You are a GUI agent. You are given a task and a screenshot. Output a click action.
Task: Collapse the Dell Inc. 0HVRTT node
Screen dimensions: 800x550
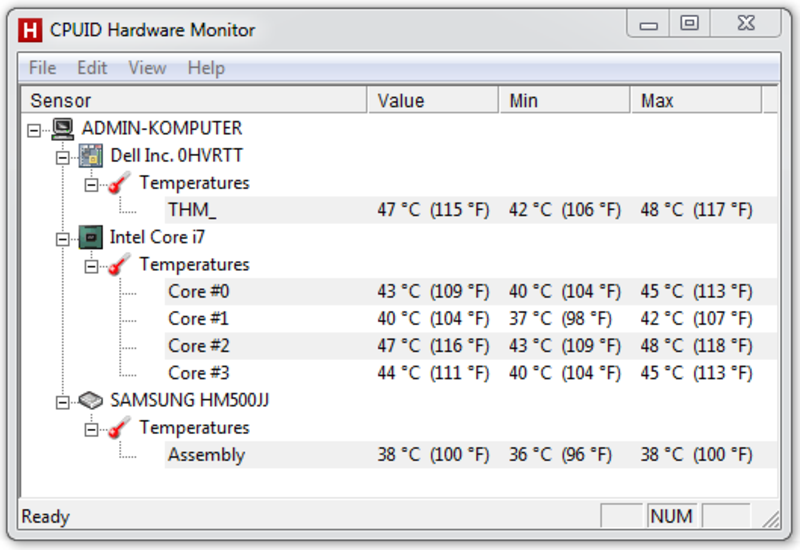62,158
